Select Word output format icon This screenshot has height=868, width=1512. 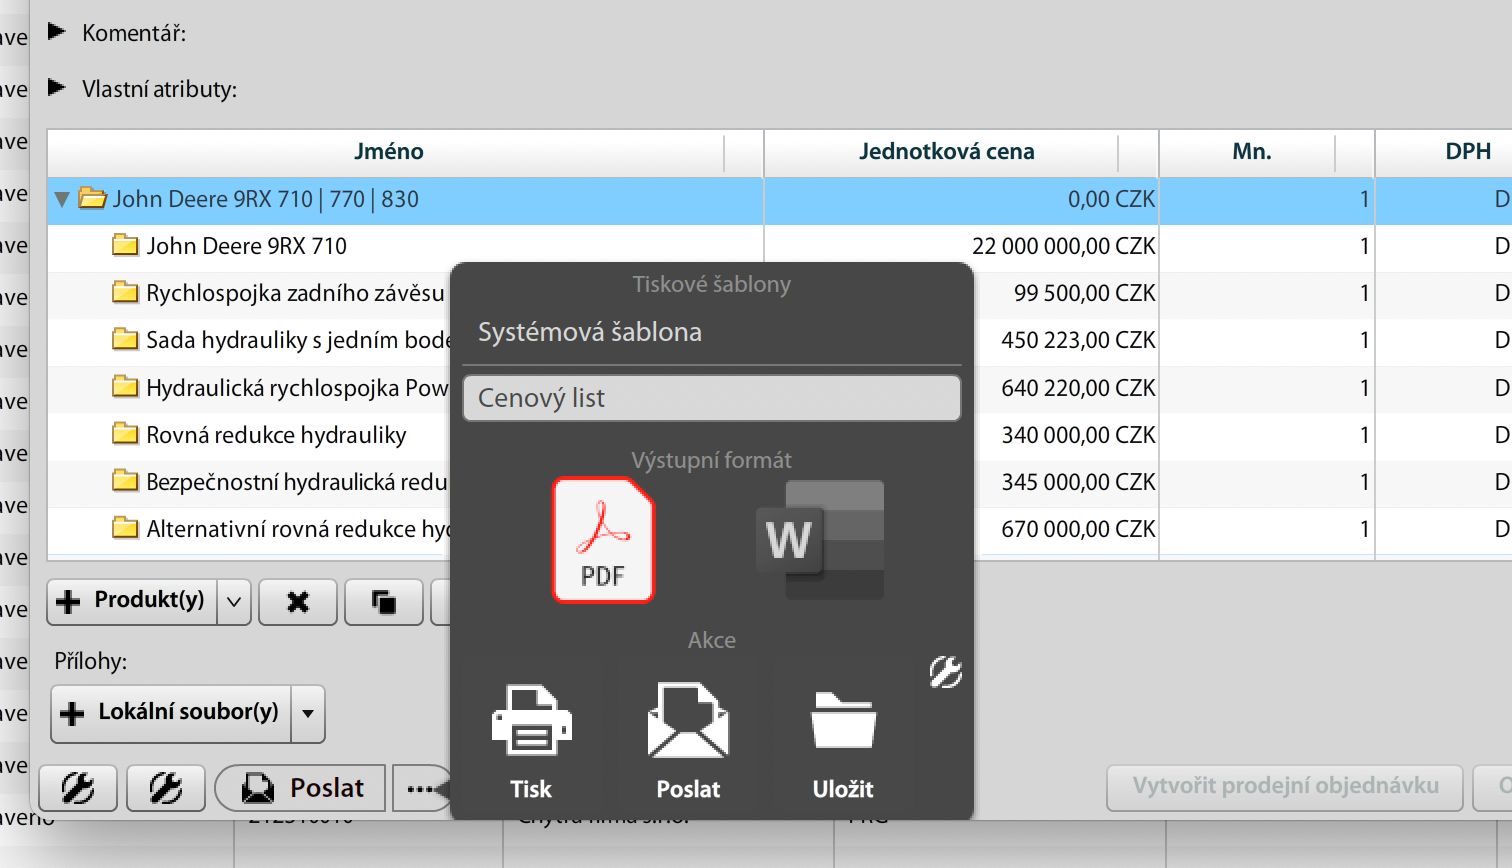pyautogui.click(x=820, y=540)
